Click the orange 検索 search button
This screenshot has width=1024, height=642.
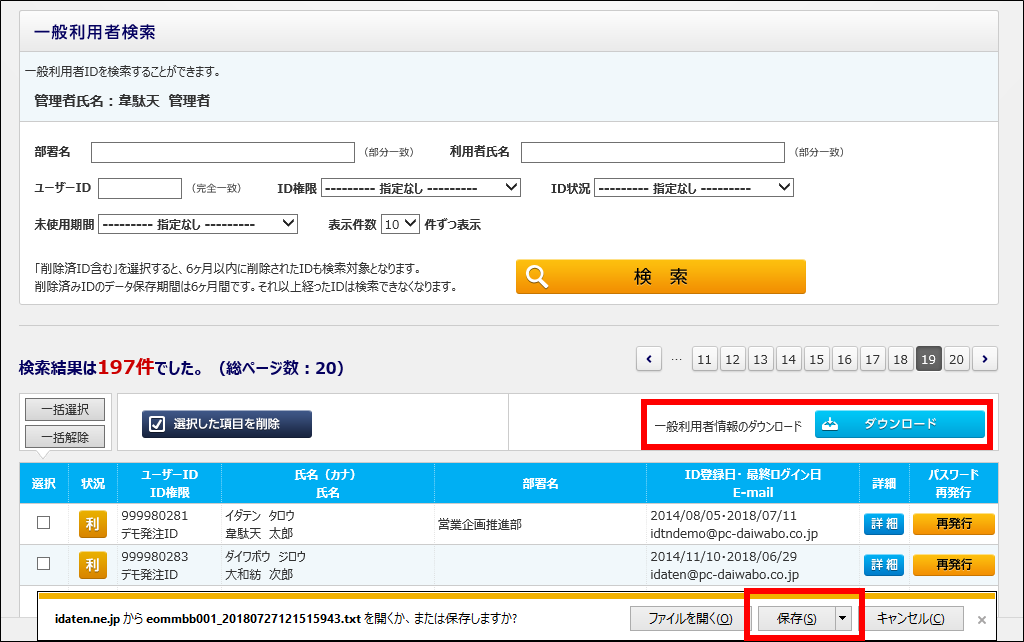point(660,277)
